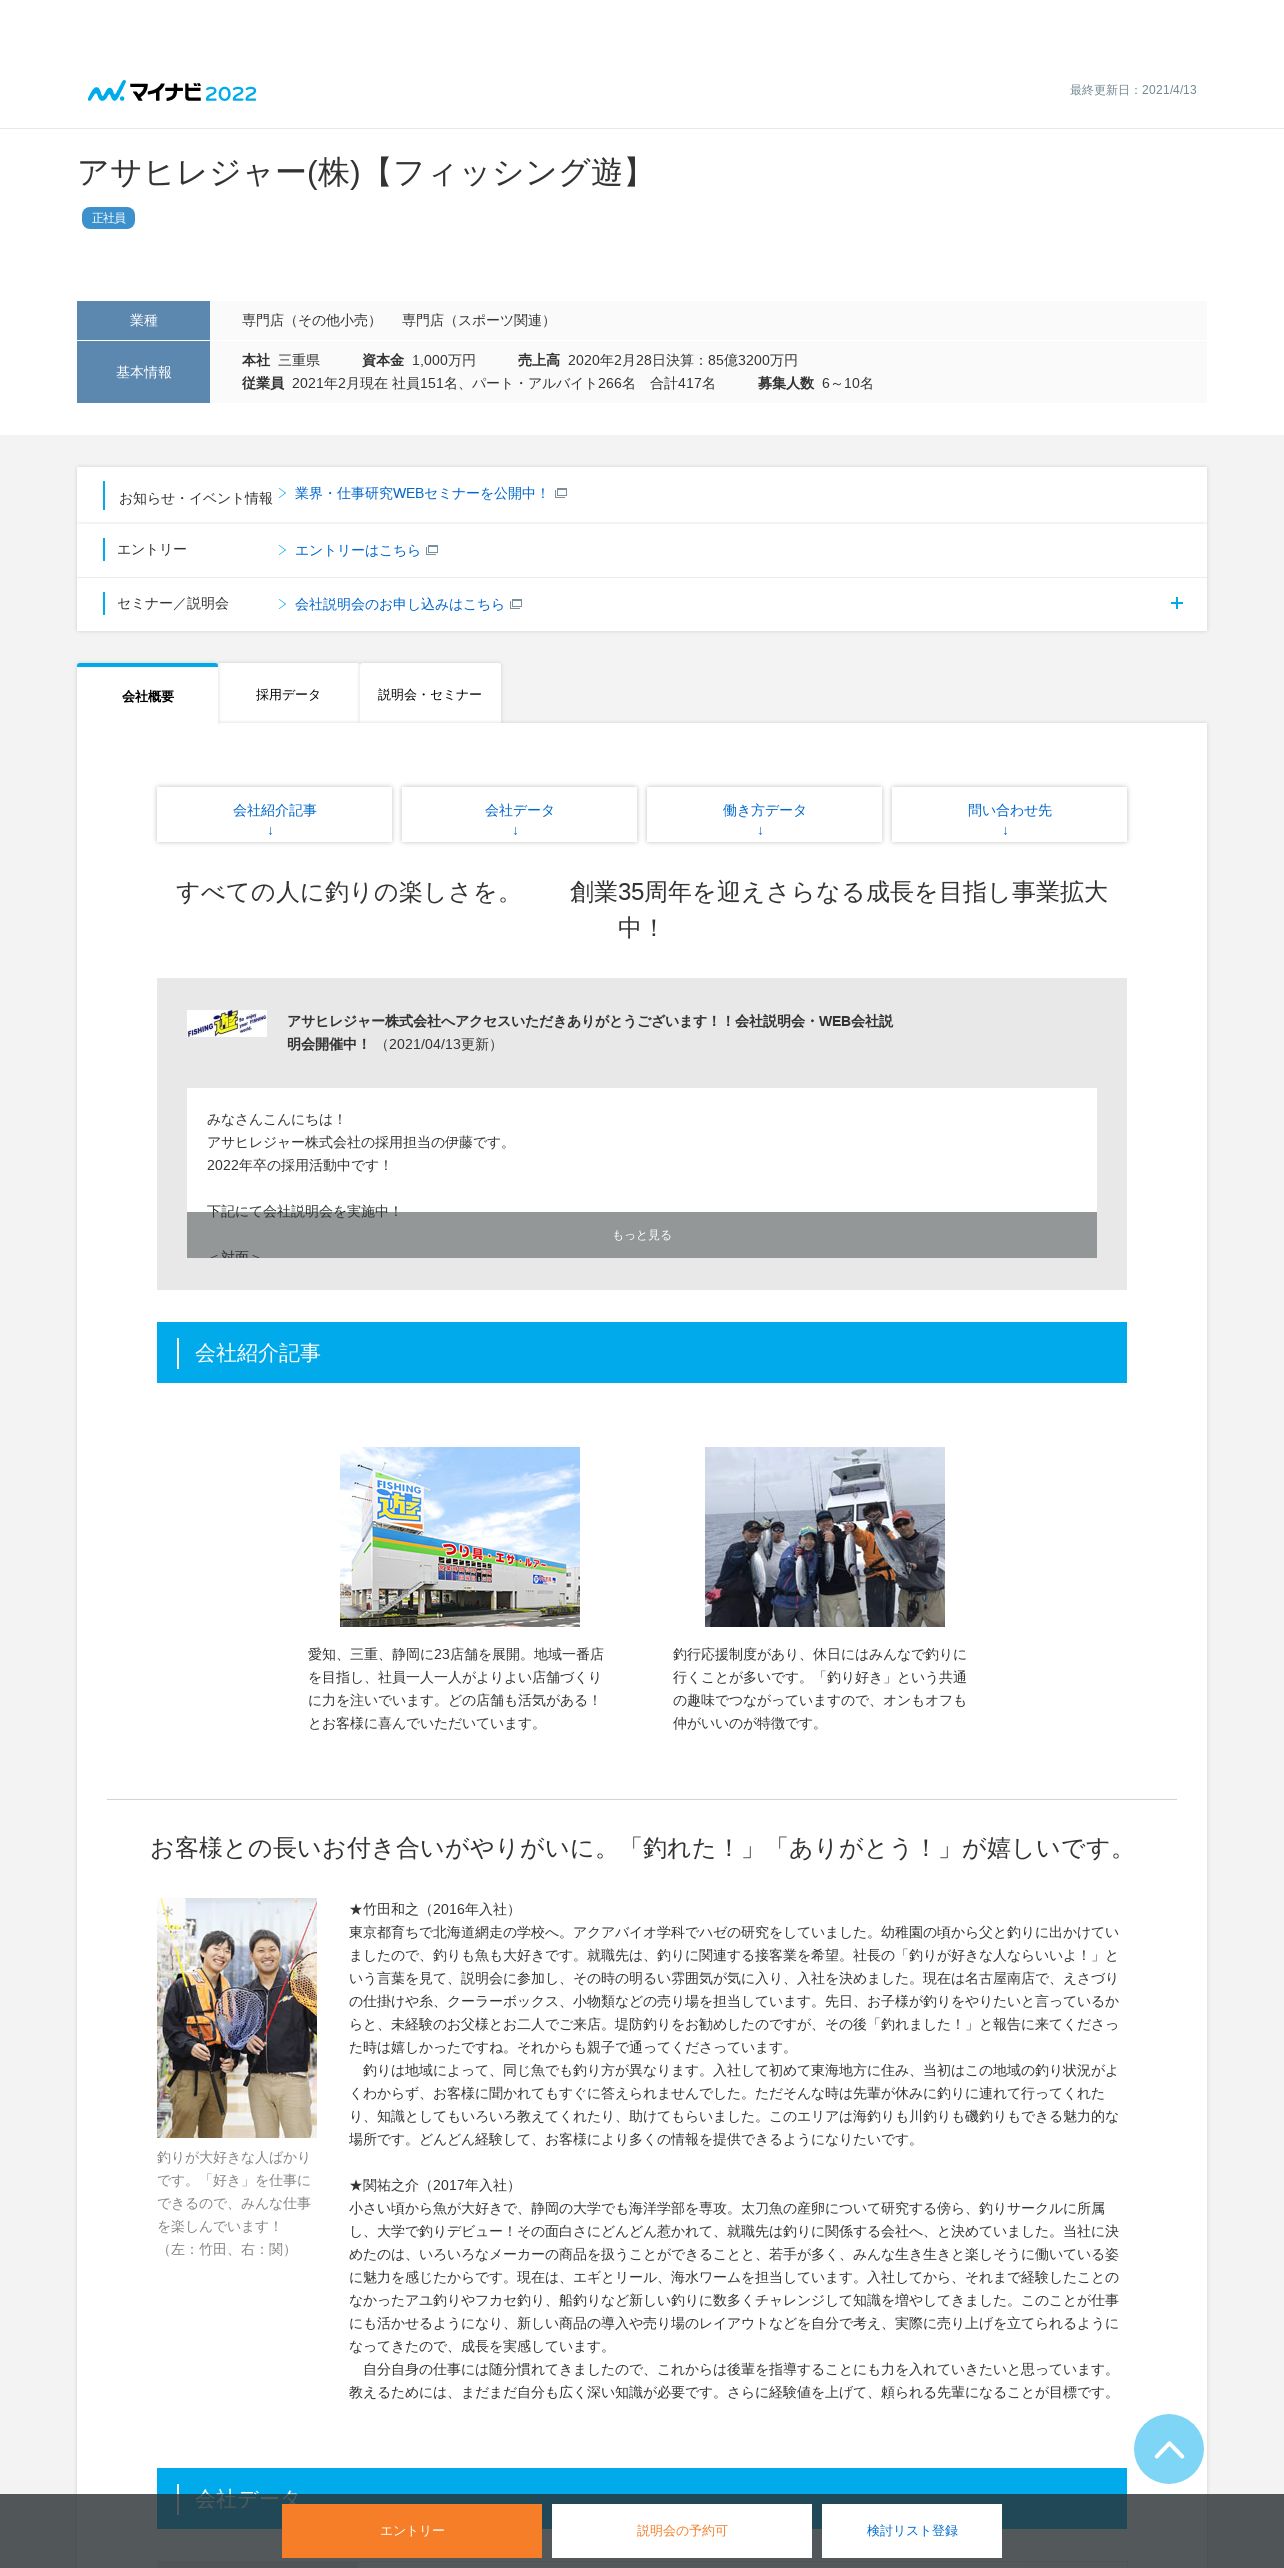Expand the セミナー／説明会 row with plus icon

click(1176, 603)
